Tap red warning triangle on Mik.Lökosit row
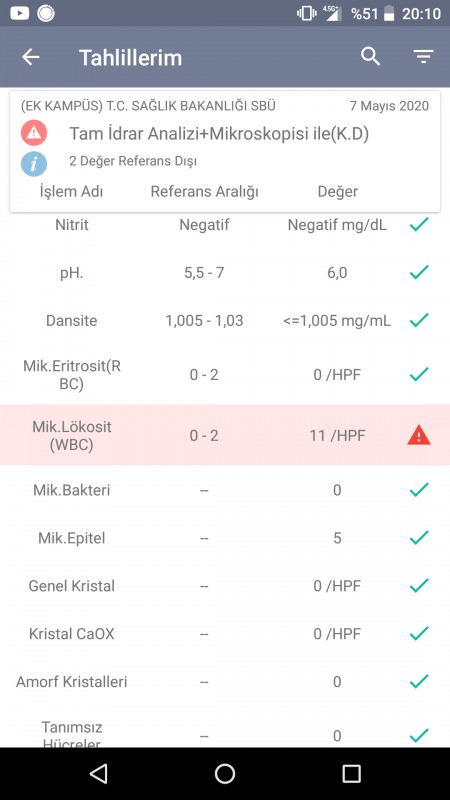The height and width of the screenshot is (800, 450). (419, 436)
